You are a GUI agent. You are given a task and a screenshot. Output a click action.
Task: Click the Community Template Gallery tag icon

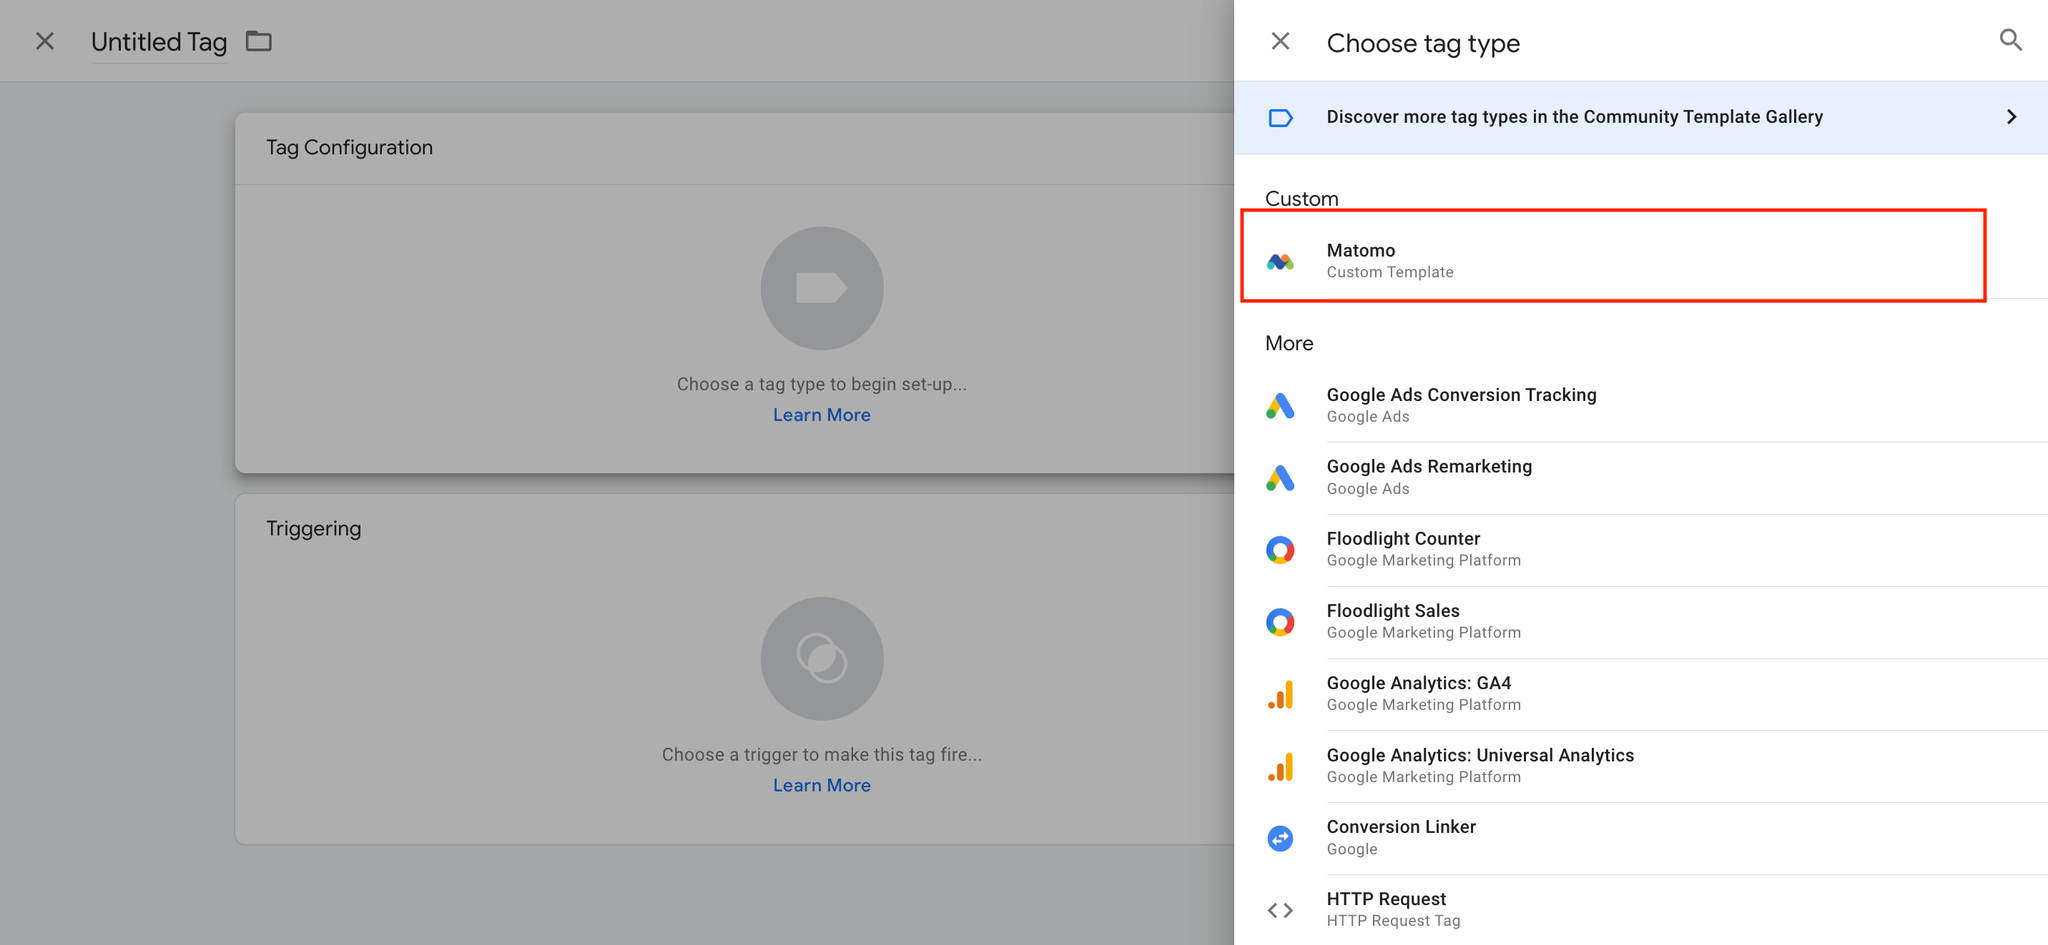tap(1280, 118)
